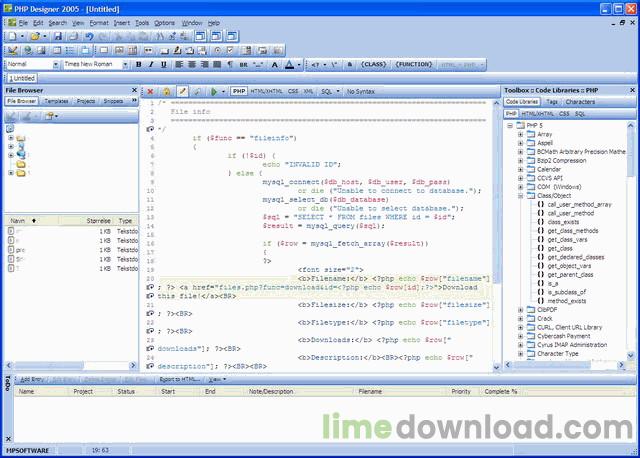Click the Print icon
This screenshot has width=640, height=458.
click(x=73, y=36)
